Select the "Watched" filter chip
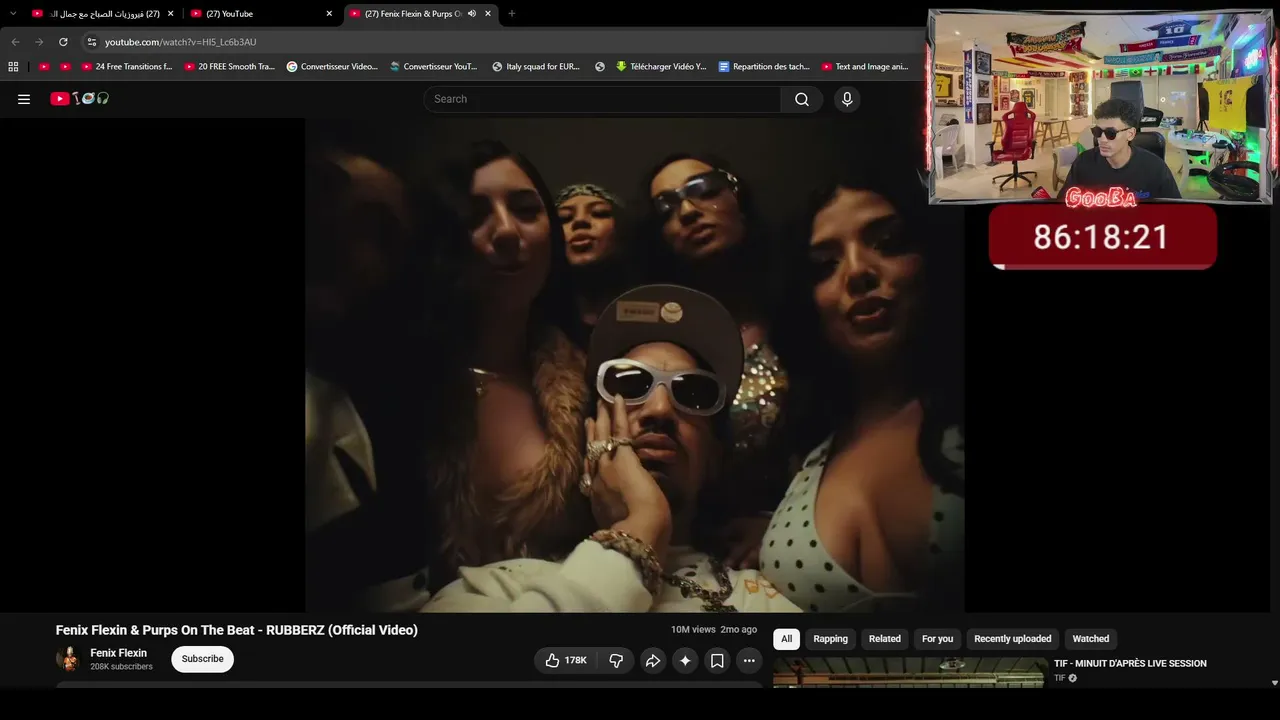Screen dimensions: 1280x720 1090,639
